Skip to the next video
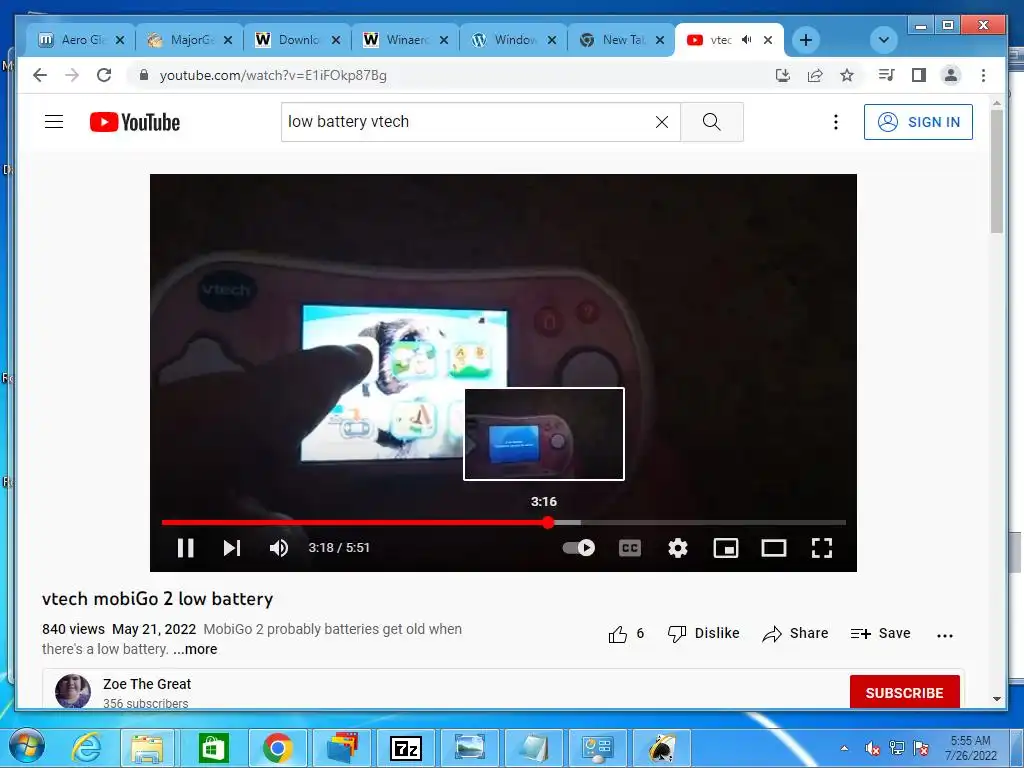The image size is (1024, 768). tap(232, 547)
